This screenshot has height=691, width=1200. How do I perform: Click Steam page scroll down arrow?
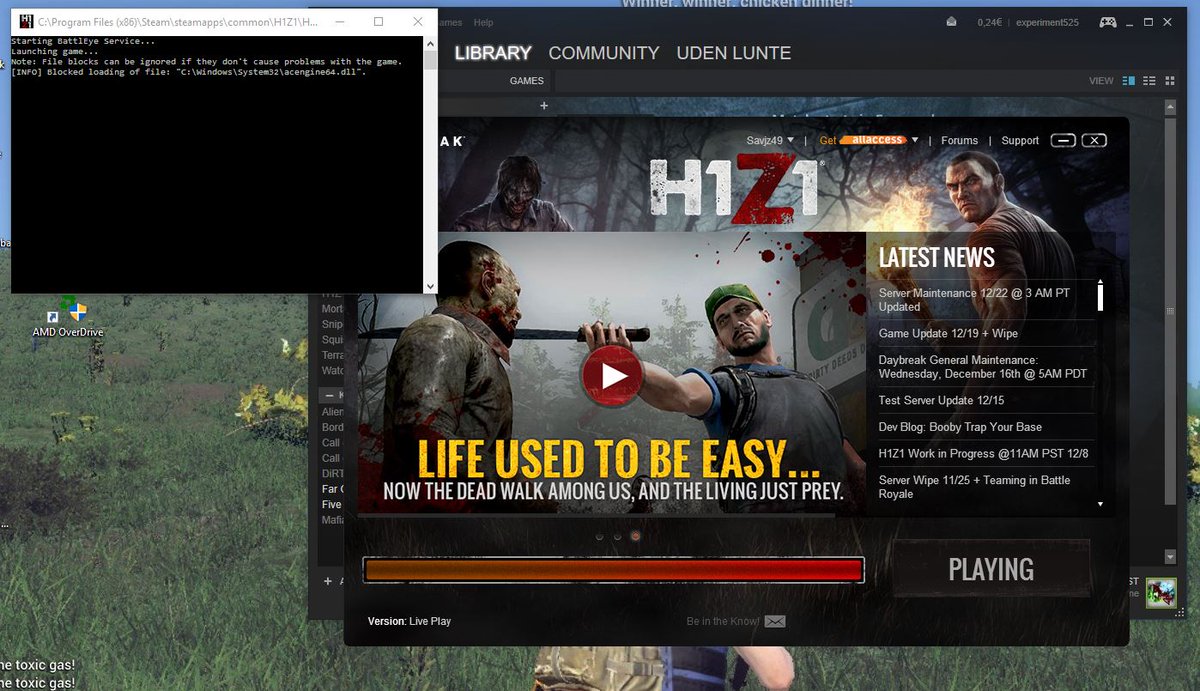1171,556
